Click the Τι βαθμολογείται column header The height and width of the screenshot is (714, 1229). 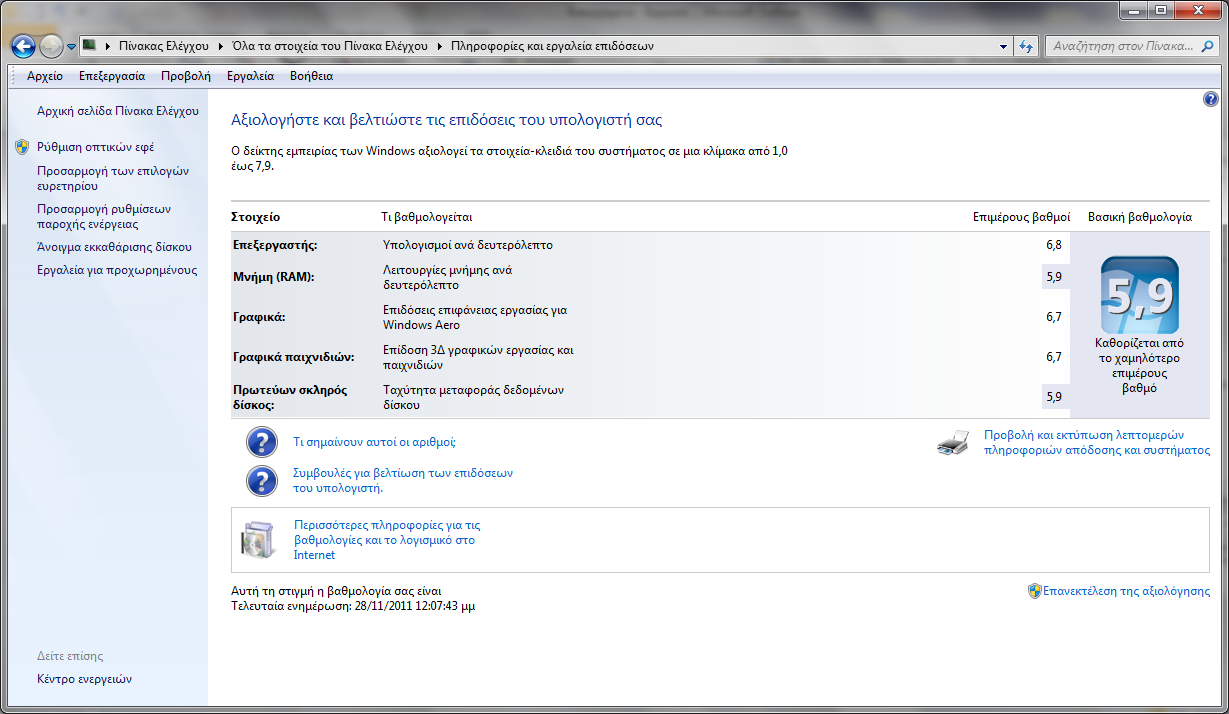point(427,217)
